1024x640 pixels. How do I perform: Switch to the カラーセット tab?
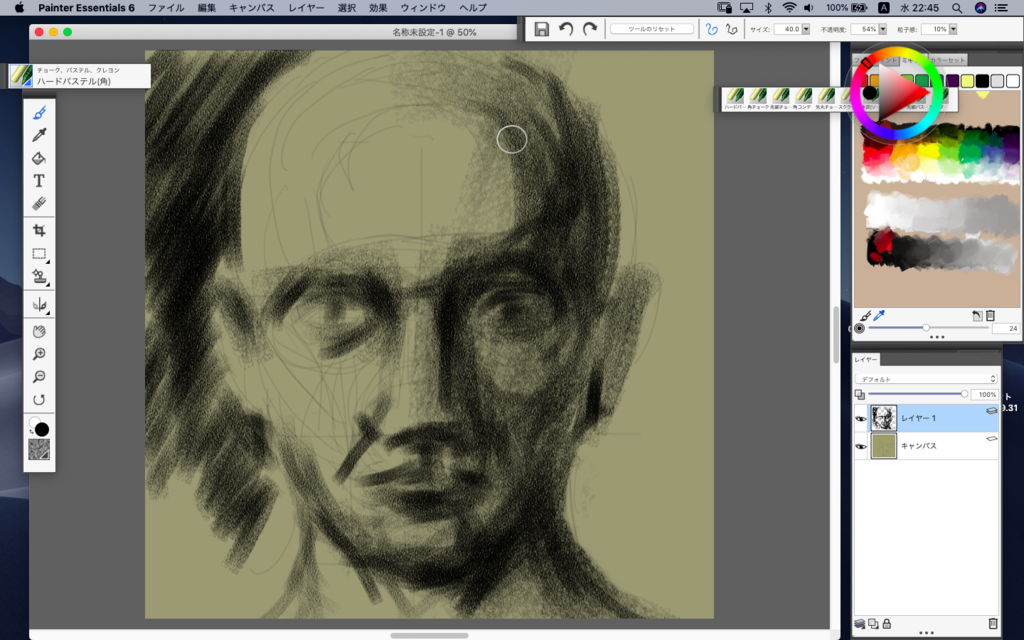click(x=947, y=60)
